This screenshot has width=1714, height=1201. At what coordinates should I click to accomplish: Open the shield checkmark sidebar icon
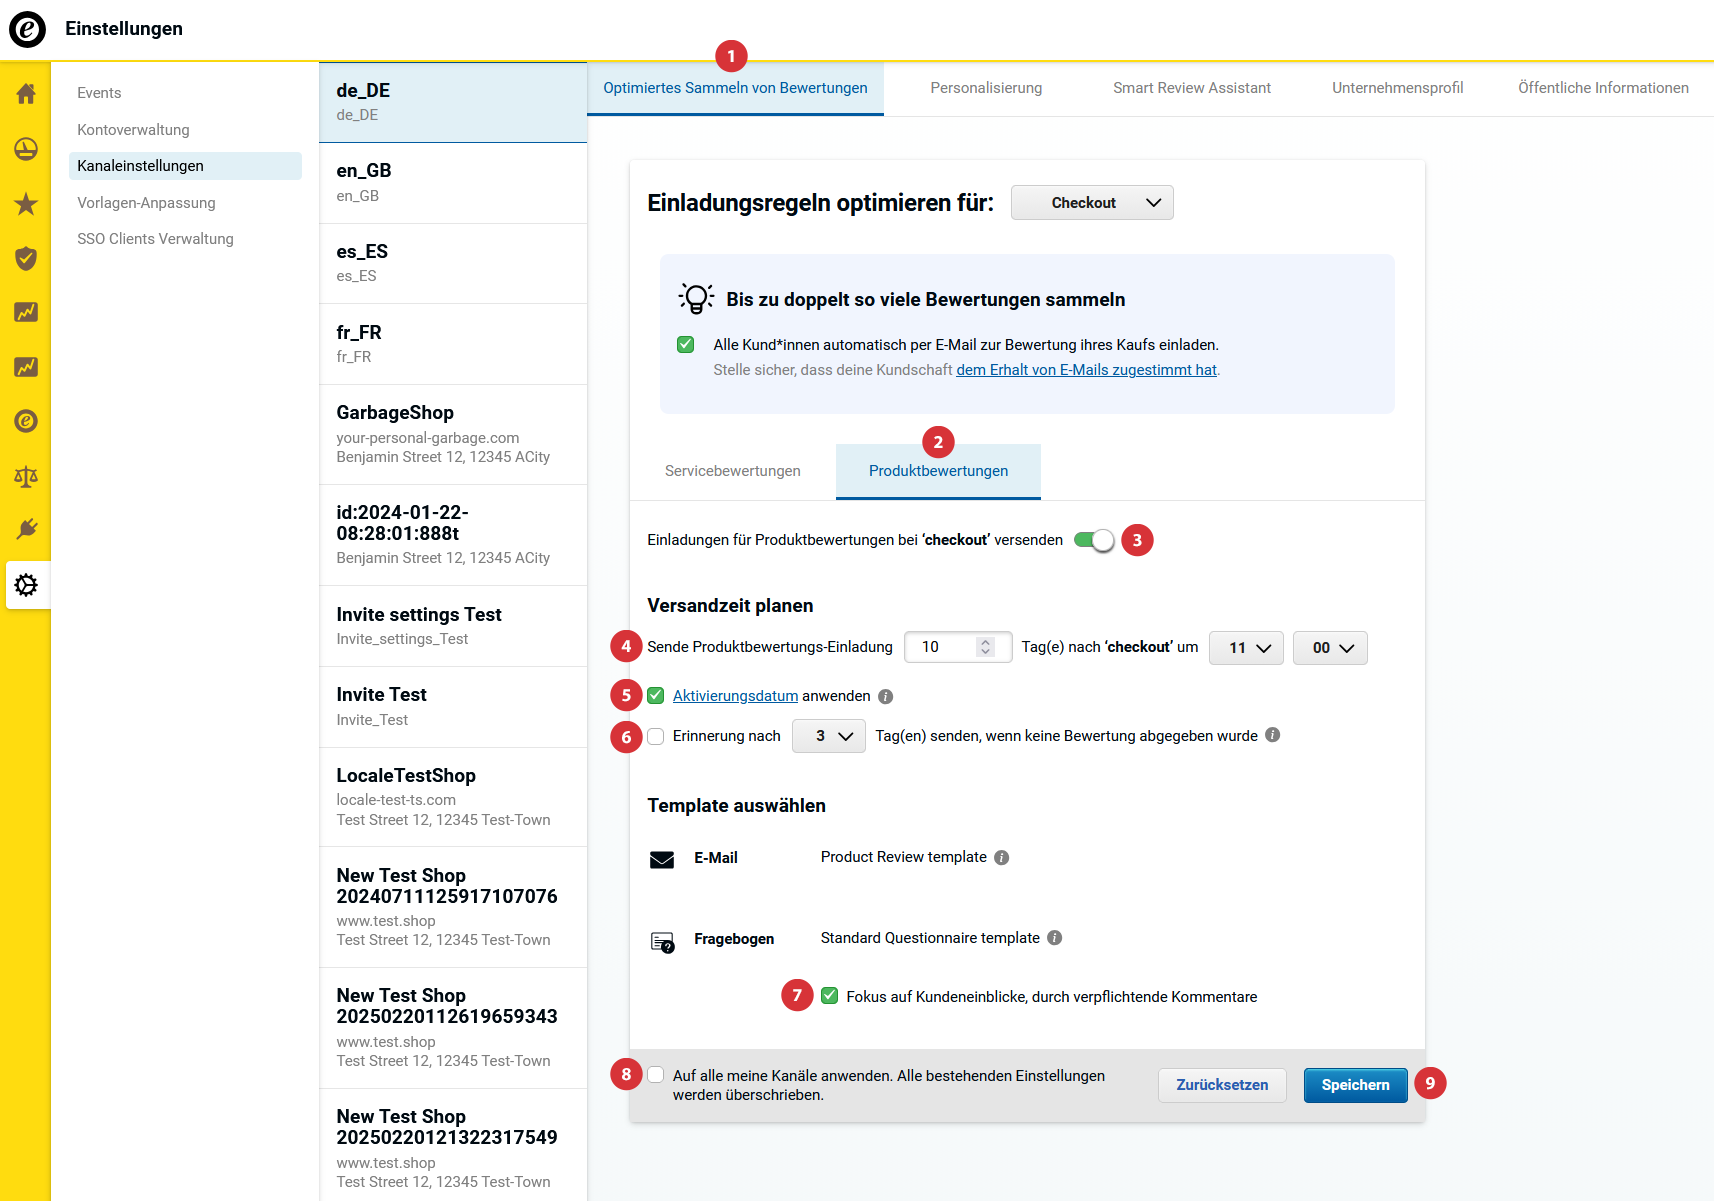tap(26, 259)
